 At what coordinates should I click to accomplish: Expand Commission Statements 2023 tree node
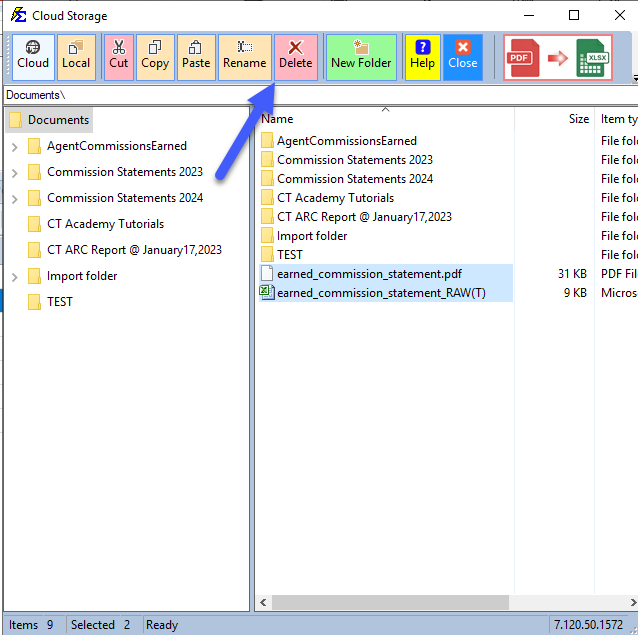click(x=15, y=173)
